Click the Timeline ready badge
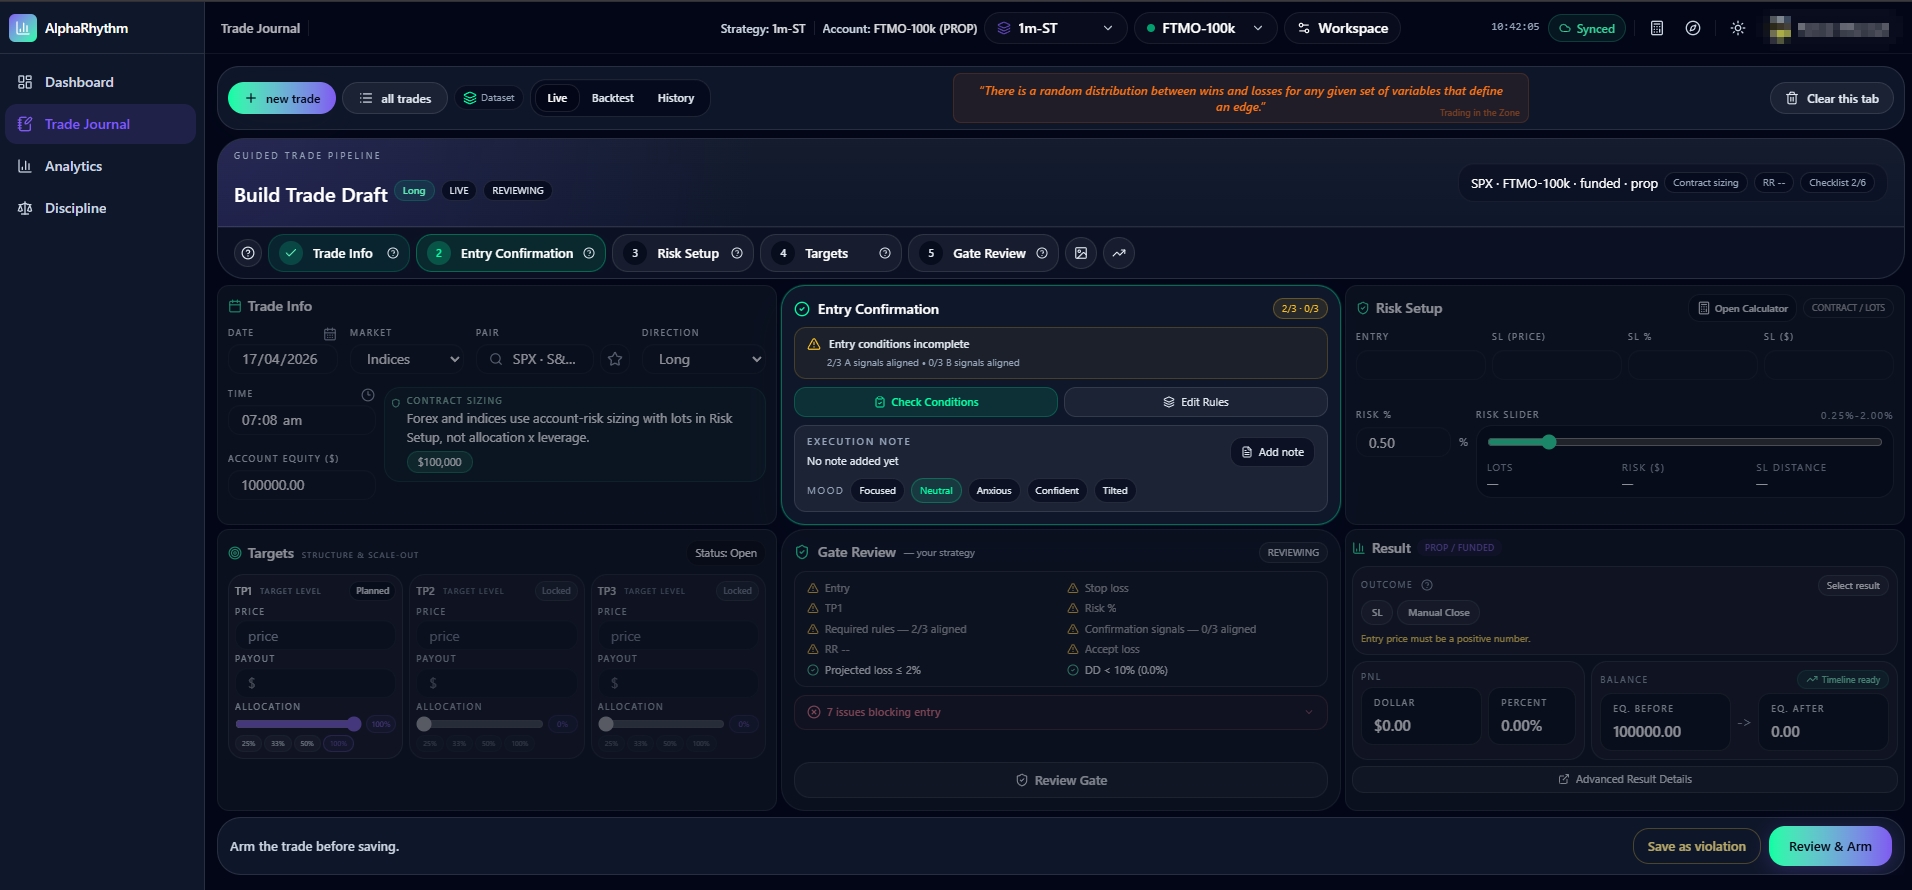This screenshot has height=890, width=1912. 1842,680
